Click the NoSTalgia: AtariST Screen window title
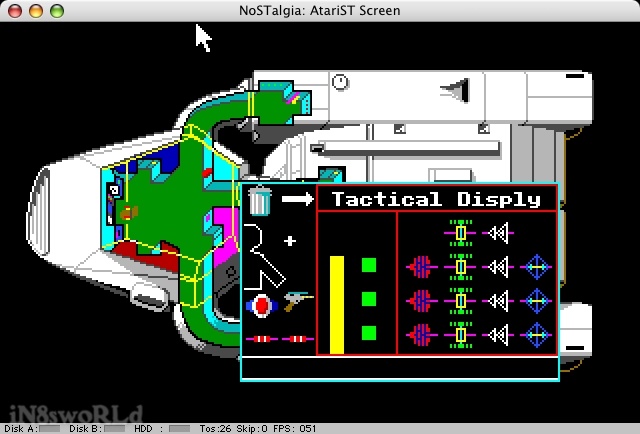Viewport: 640px width, 434px height. (320, 10)
